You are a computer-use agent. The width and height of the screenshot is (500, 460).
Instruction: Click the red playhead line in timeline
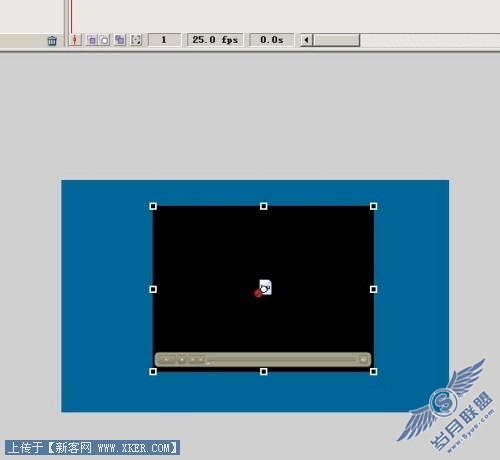(71, 16)
